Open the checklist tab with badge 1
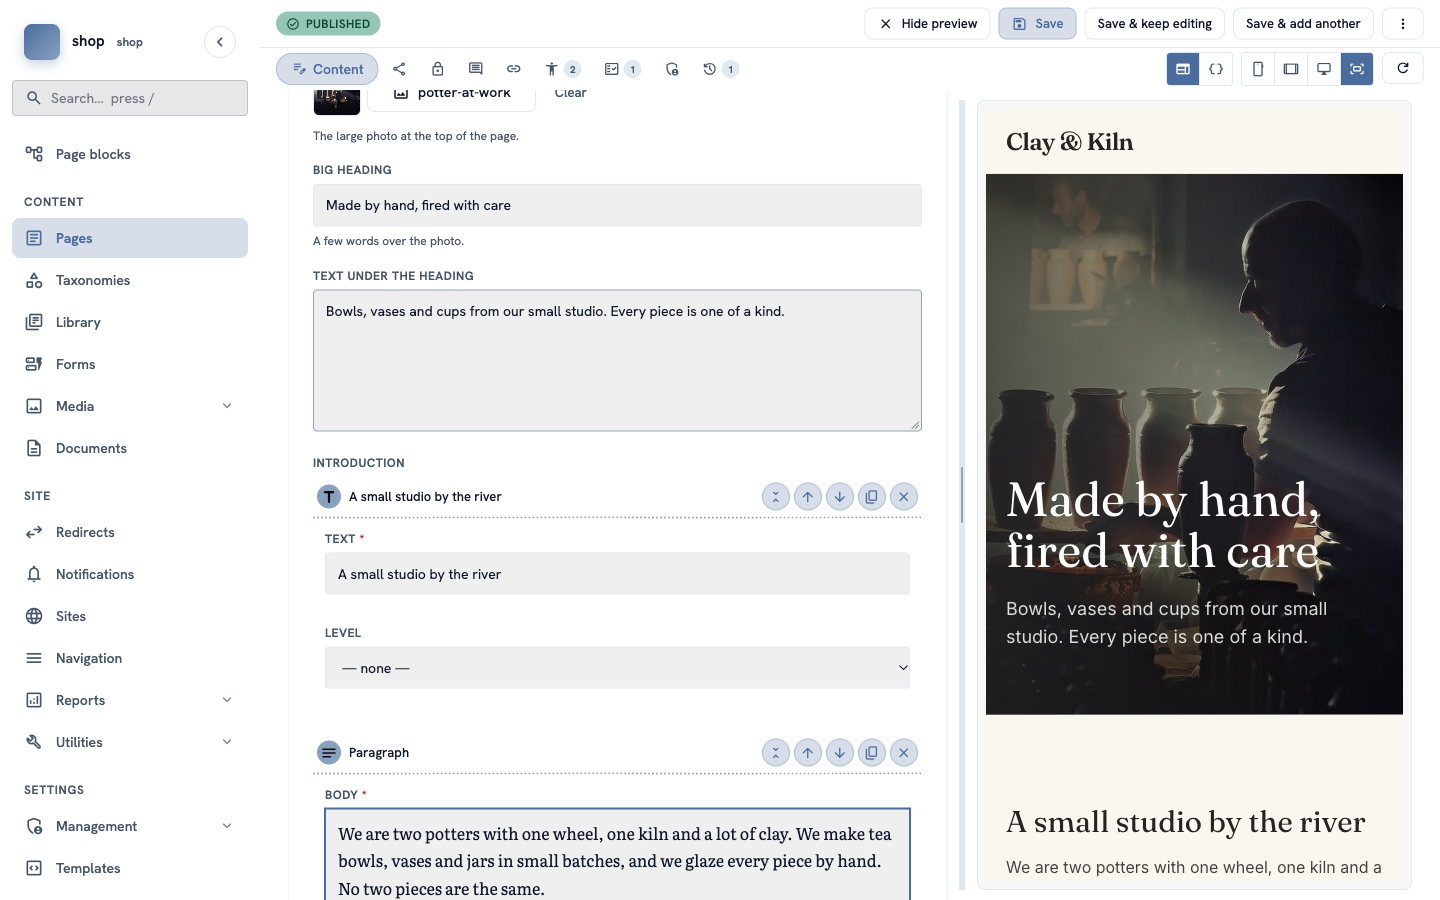The image size is (1440, 900). pyautogui.click(x=622, y=69)
